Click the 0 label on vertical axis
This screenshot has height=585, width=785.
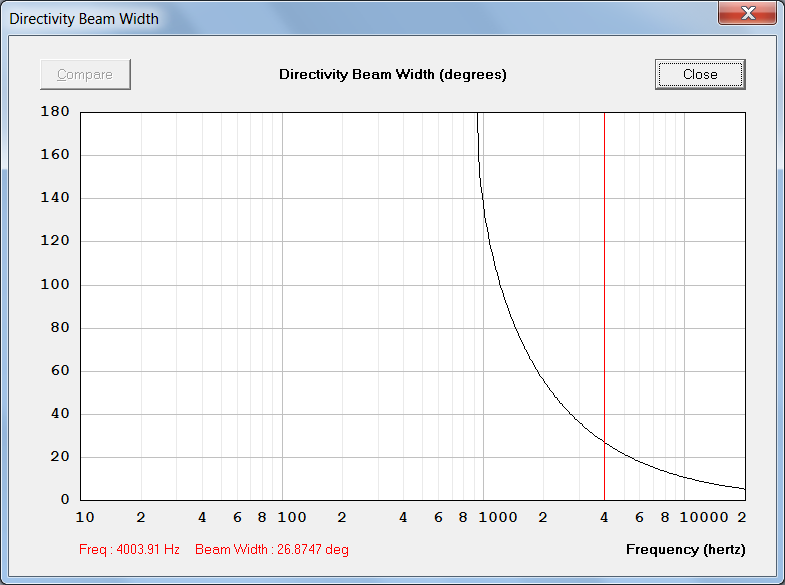(x=65, y=499)
